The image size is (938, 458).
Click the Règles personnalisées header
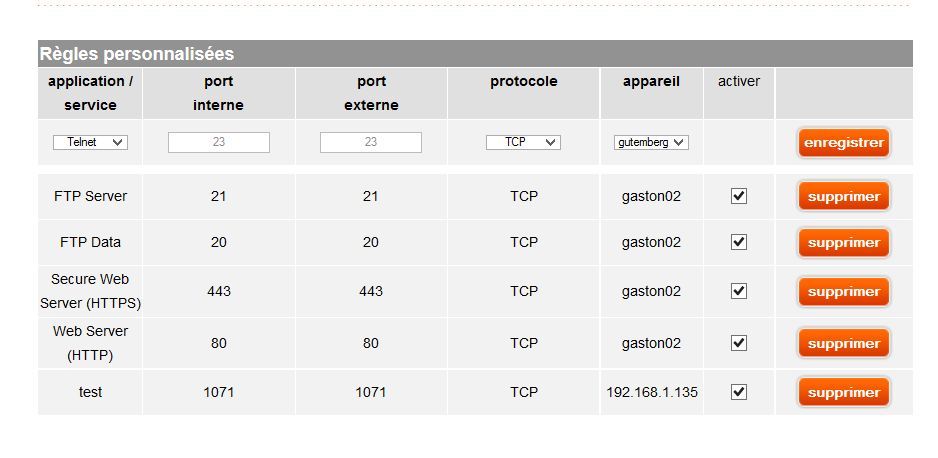137,54
